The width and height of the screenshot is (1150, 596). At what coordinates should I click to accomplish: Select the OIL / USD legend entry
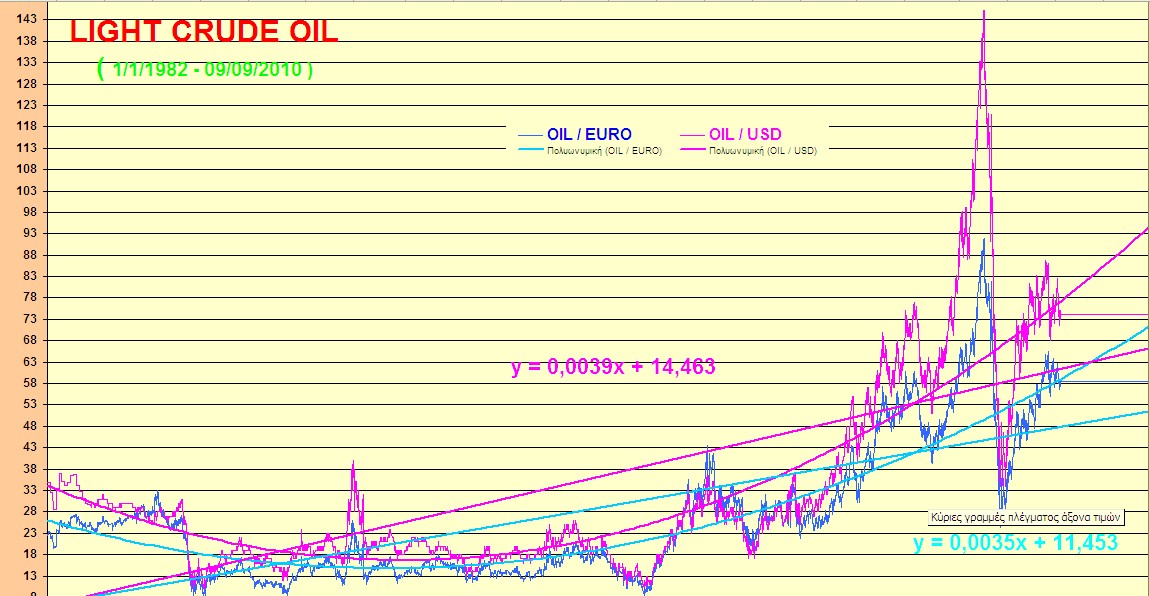[x=748, y=133]
